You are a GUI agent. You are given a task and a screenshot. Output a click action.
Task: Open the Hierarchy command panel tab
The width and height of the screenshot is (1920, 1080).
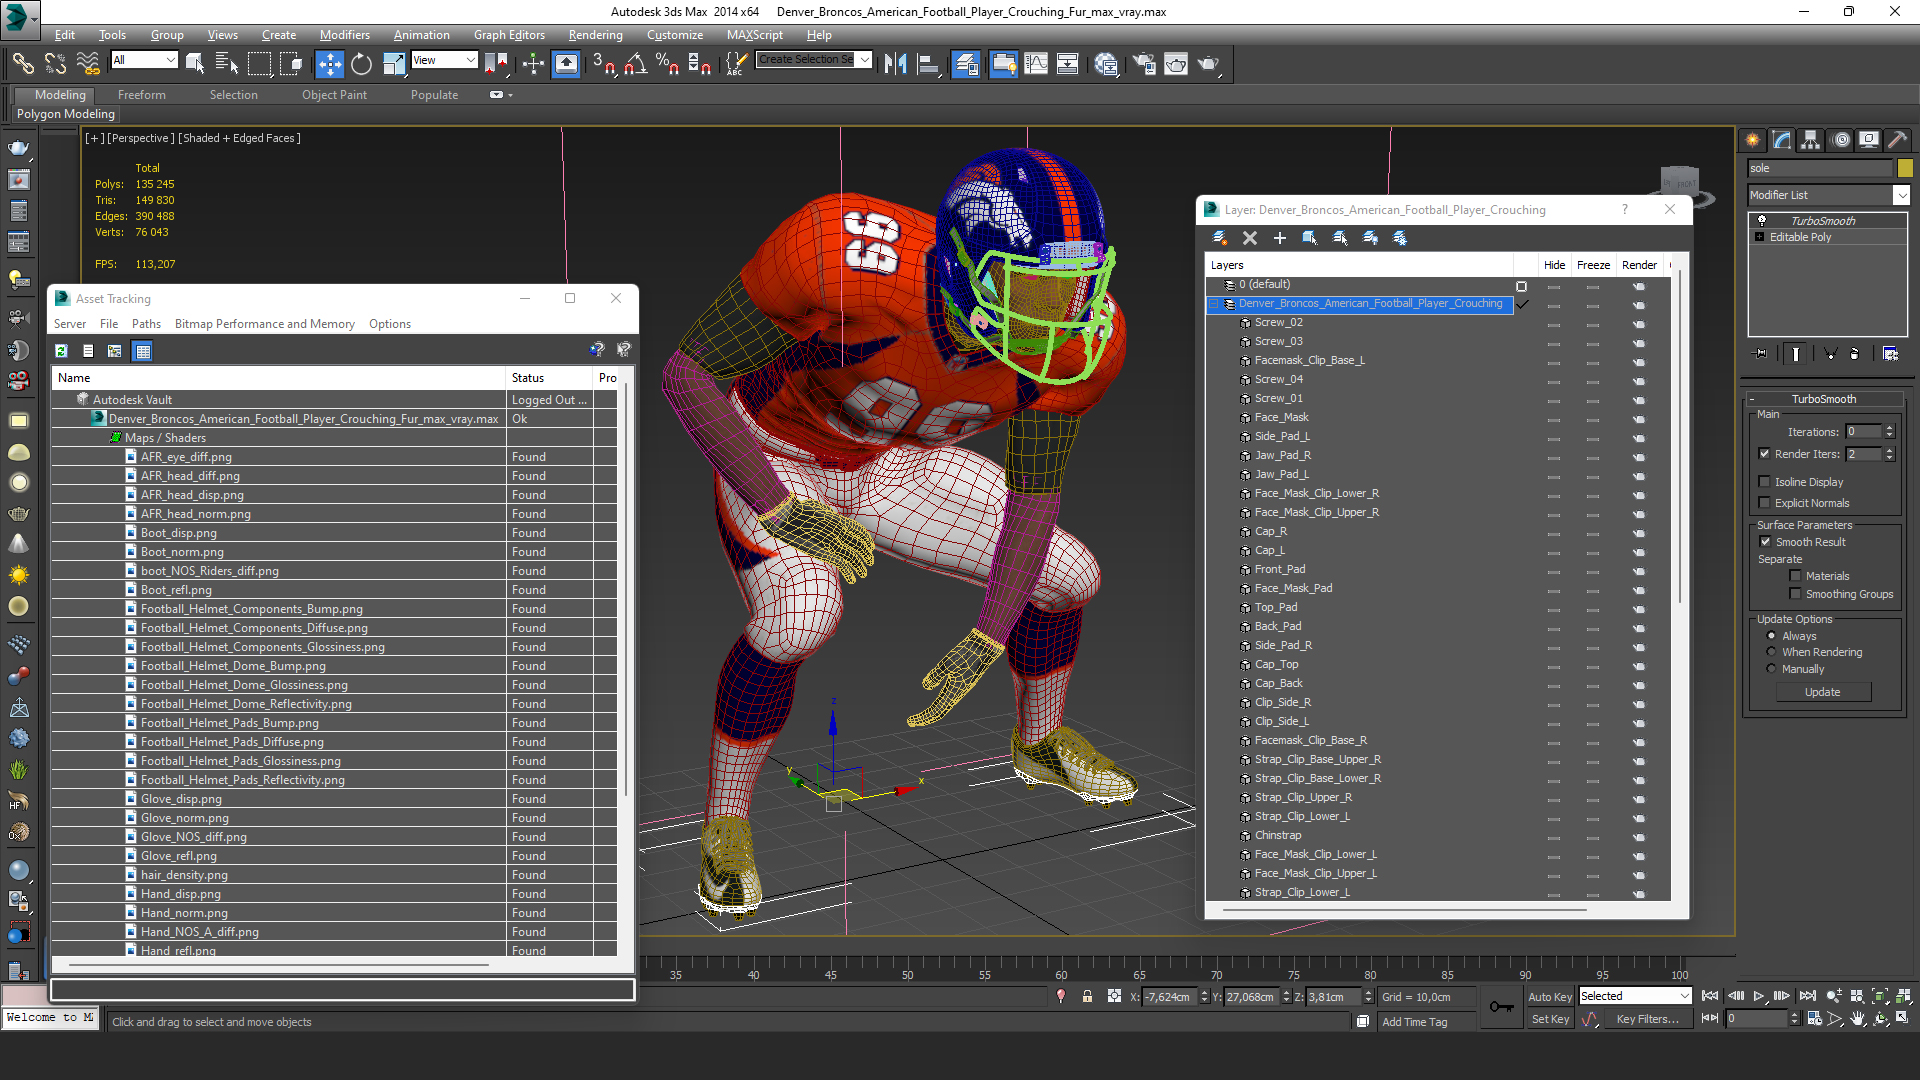[1810, 140]
